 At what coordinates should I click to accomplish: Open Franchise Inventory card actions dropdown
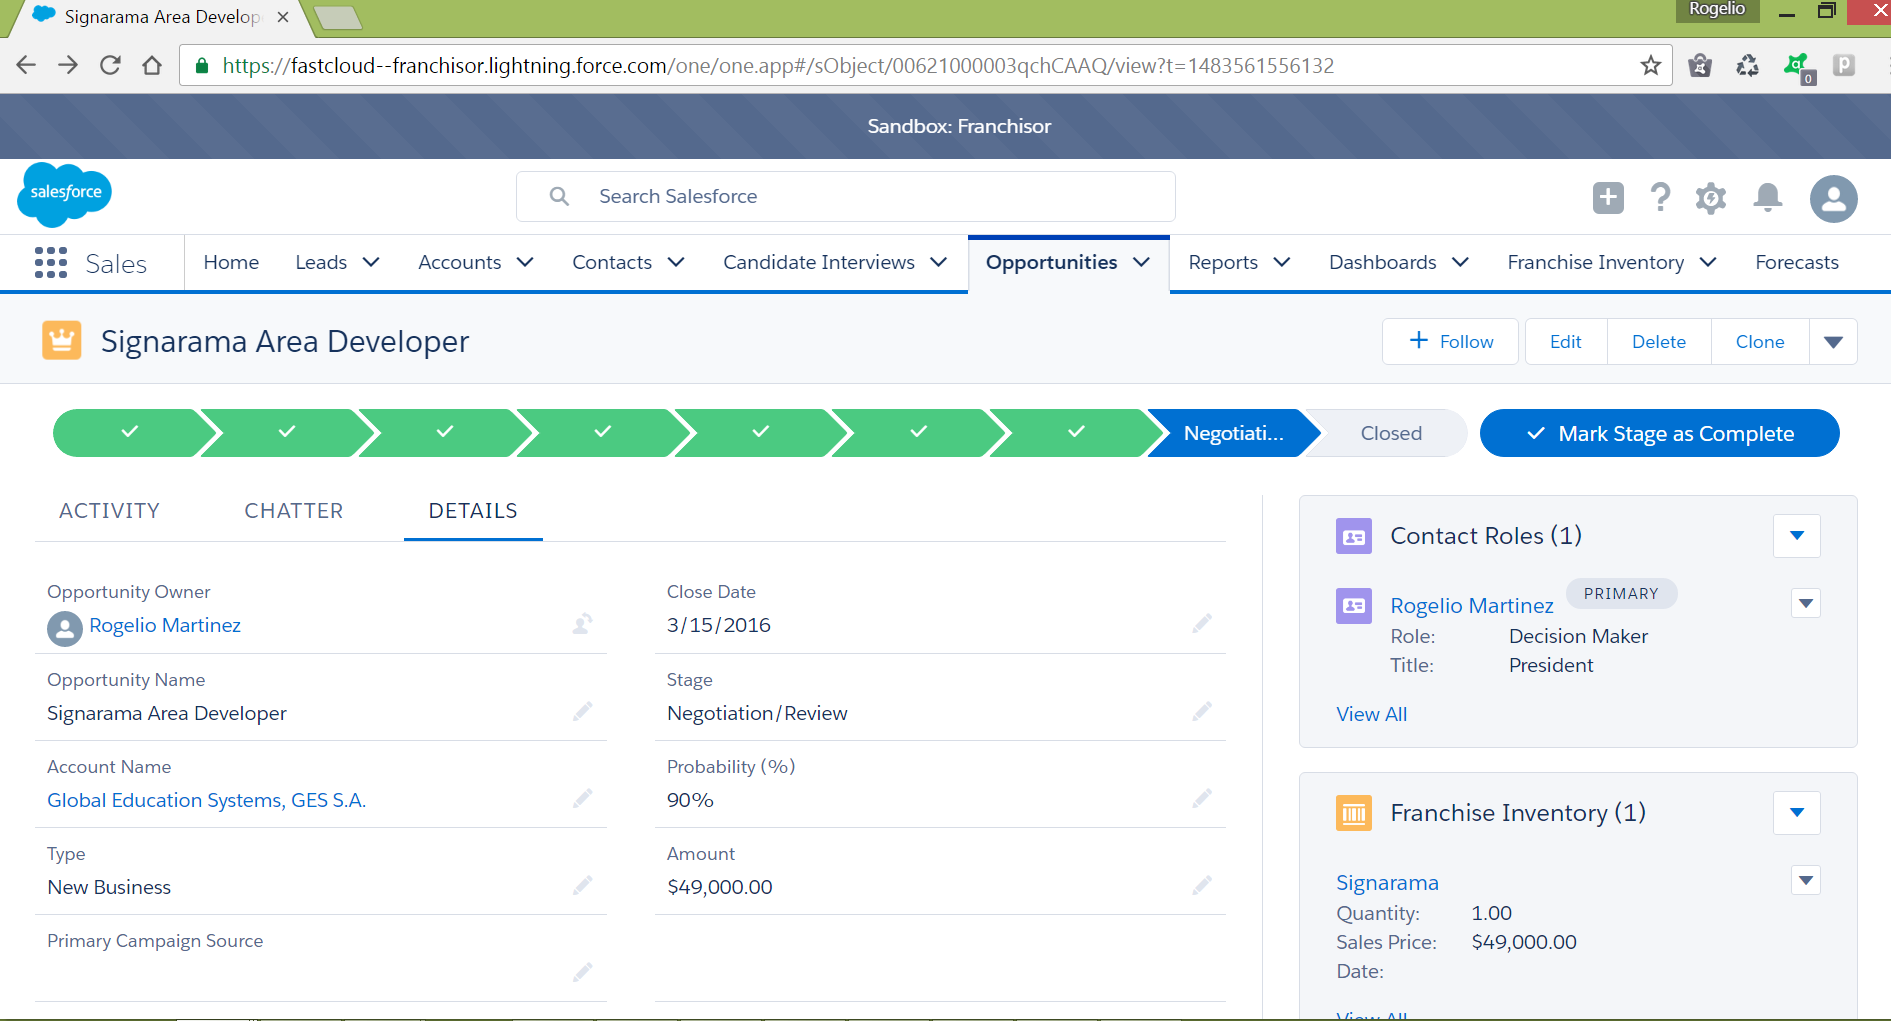pos(1797,813)
